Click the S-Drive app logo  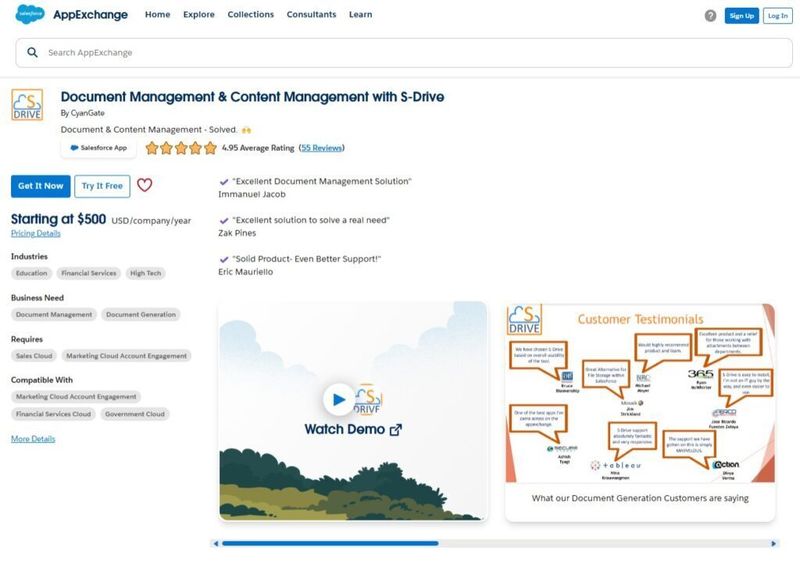pos(27,105)
